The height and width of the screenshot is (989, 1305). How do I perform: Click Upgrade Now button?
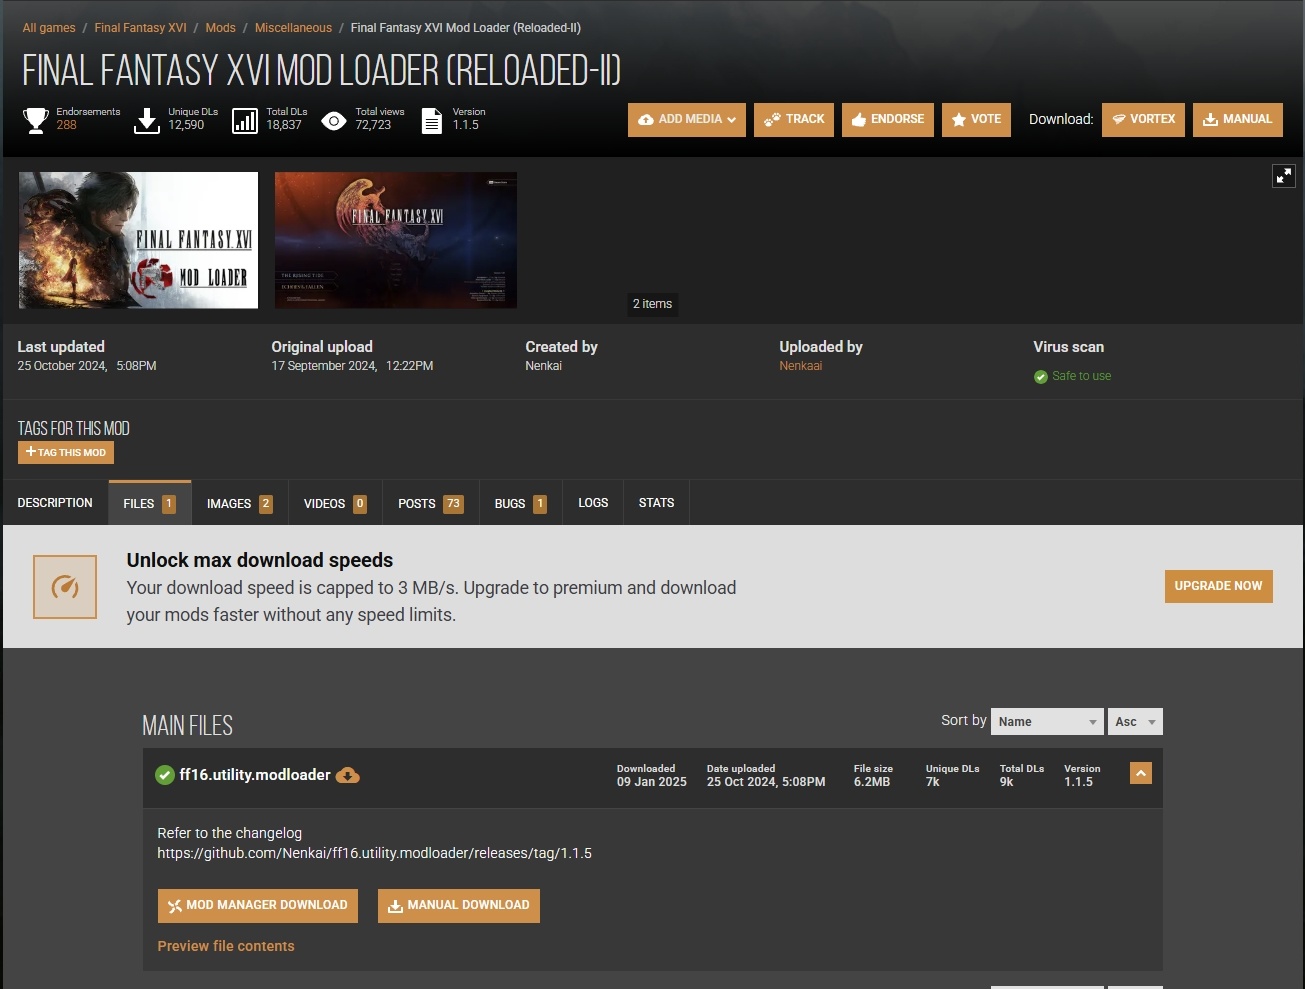(x=1218, y=586)
